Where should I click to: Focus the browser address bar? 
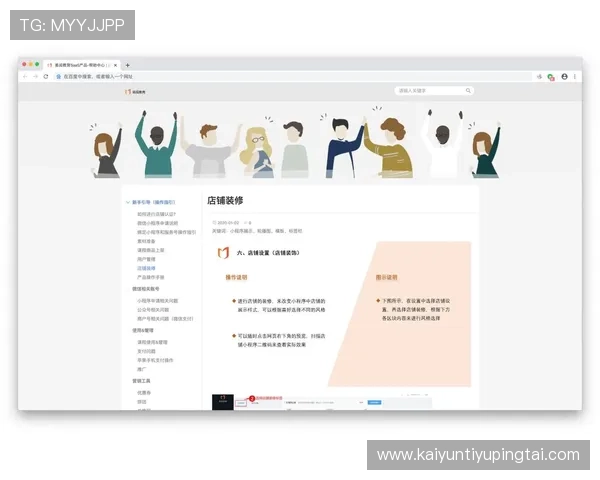(293, 77)
